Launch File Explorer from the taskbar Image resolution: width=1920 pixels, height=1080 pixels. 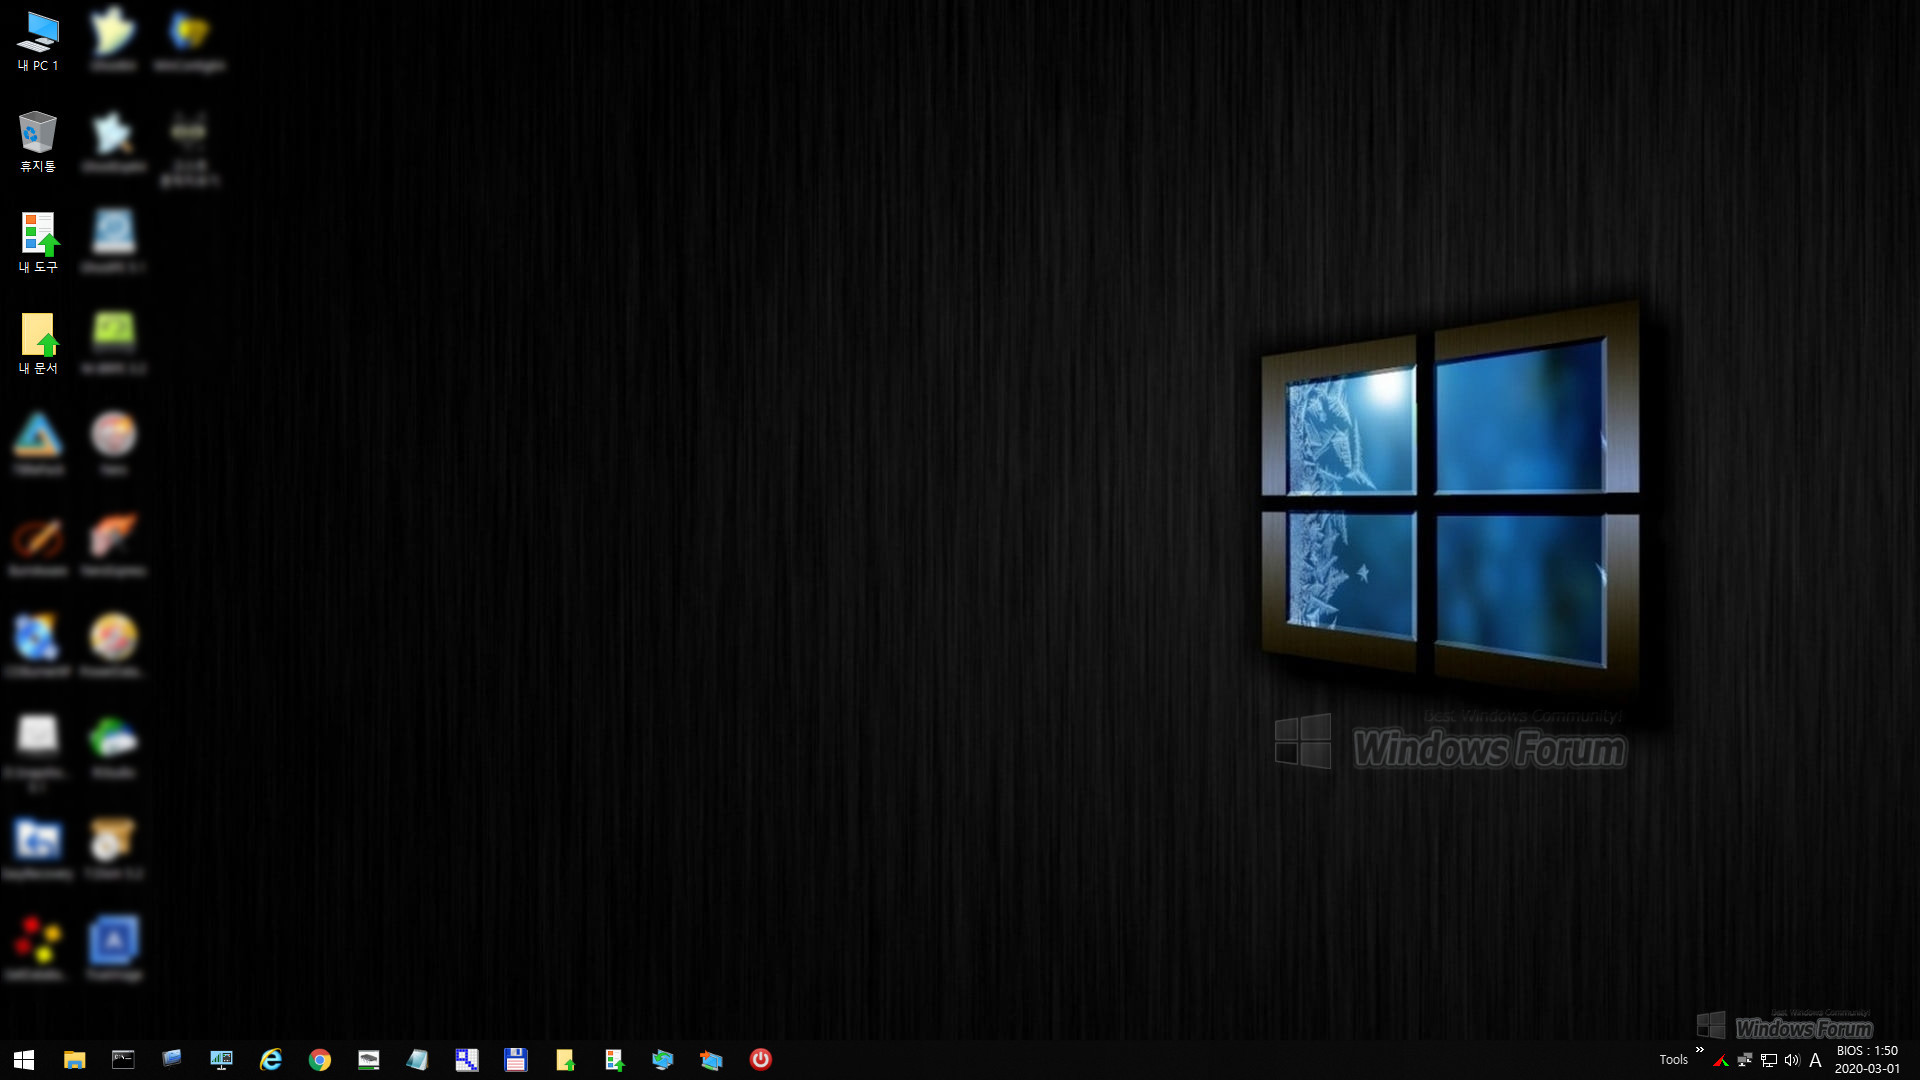pos(74,1059)
